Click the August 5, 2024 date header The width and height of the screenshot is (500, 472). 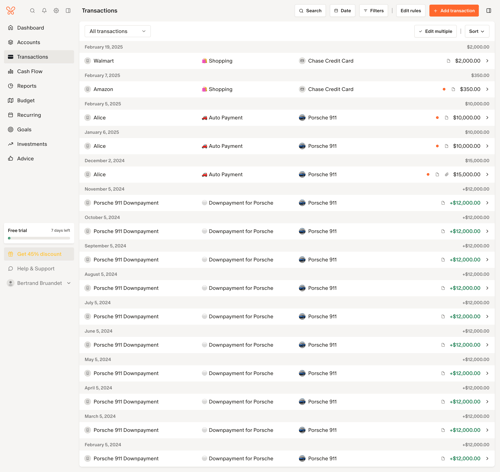click(x=101, y=274)
